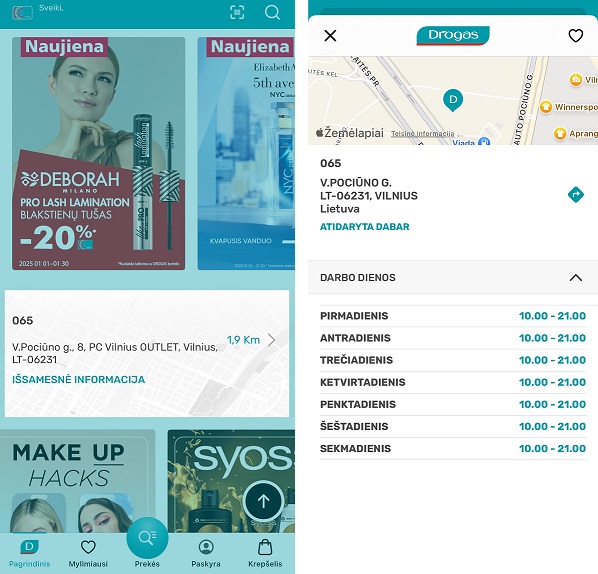Open the MAKE UP HACKS banner
The image size is (598, 574).
pyautogui.click(x=77, y=481)
